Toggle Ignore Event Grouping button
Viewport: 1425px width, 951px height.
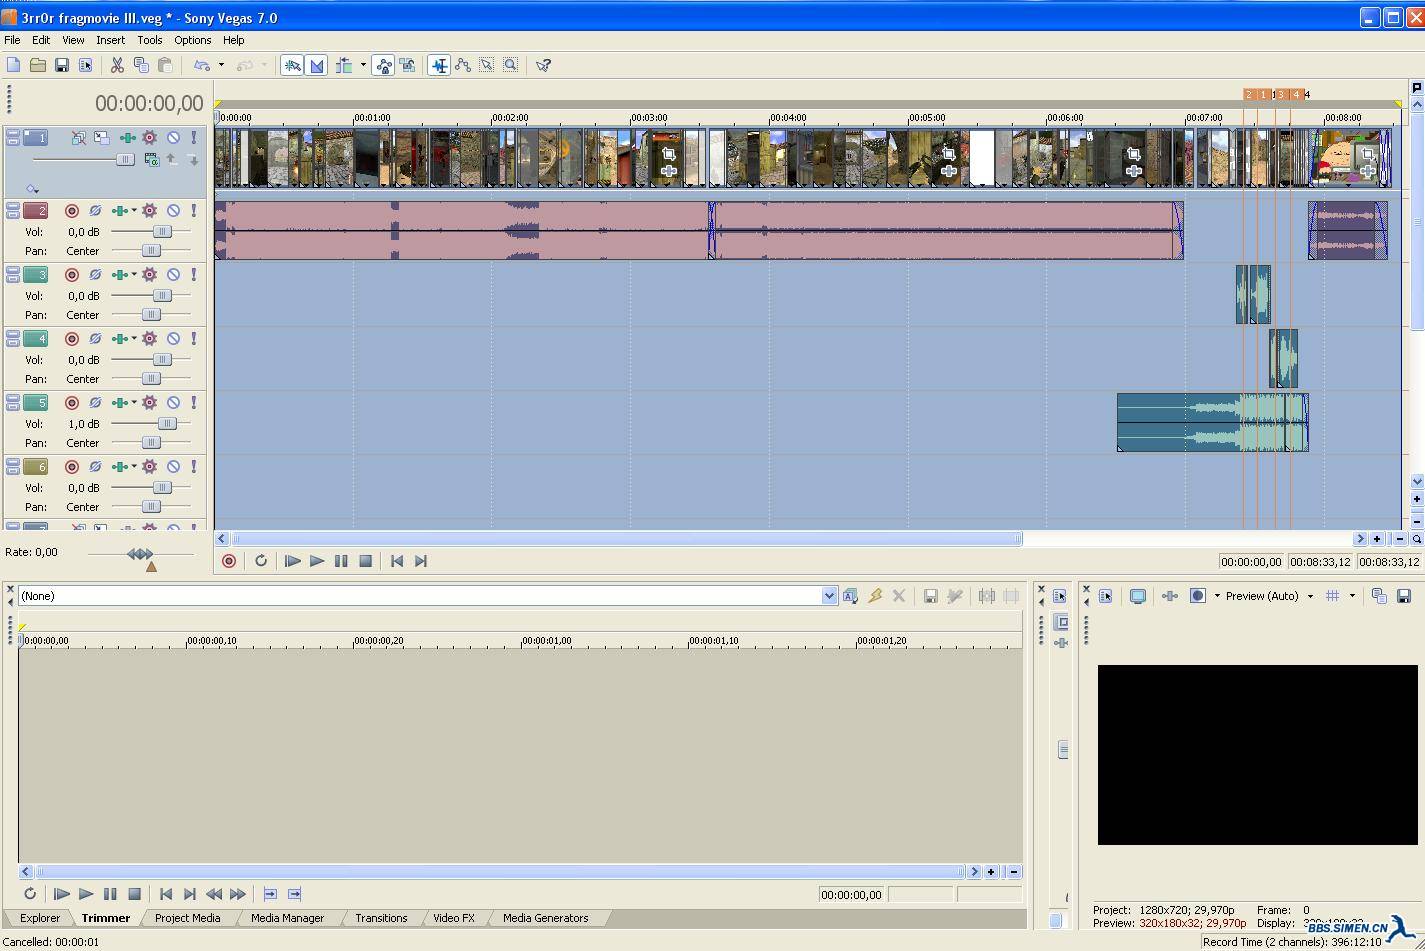point(407,65)
